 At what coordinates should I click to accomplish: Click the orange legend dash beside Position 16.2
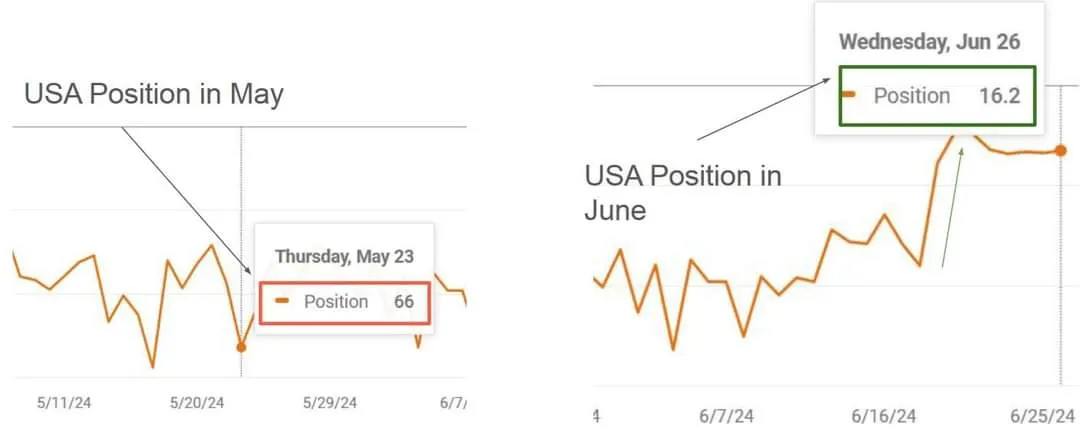point(850,96)
